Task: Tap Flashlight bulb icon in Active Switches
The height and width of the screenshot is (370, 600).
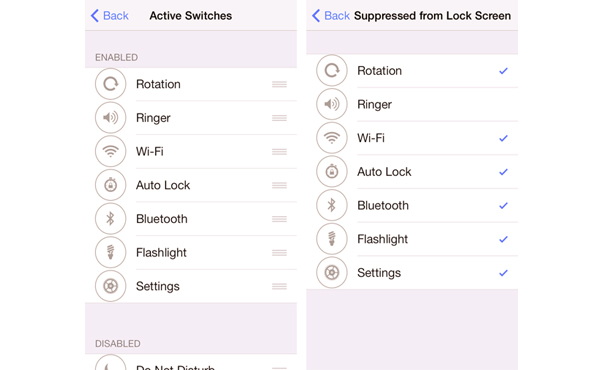Action: 111,252
